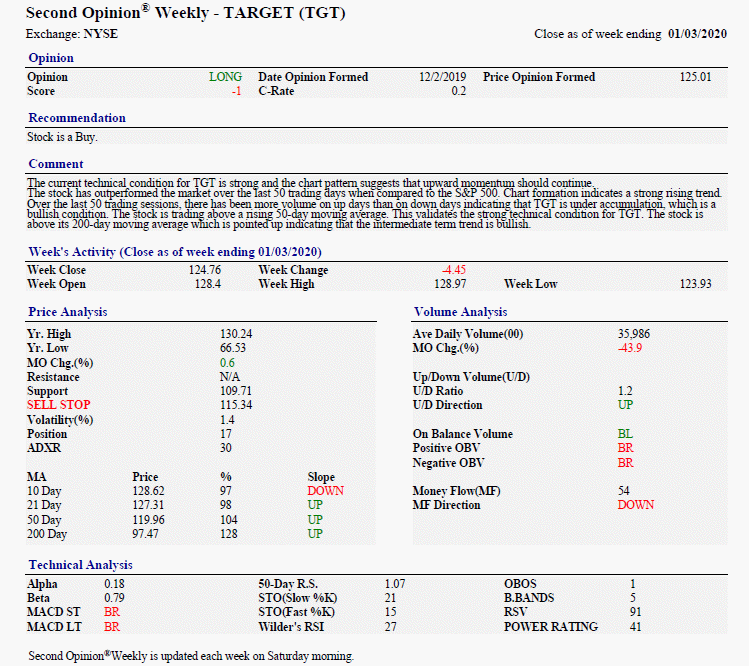Click the Volatility(%) value 1.4
The image size is (749, 666).
coord(227,420)
